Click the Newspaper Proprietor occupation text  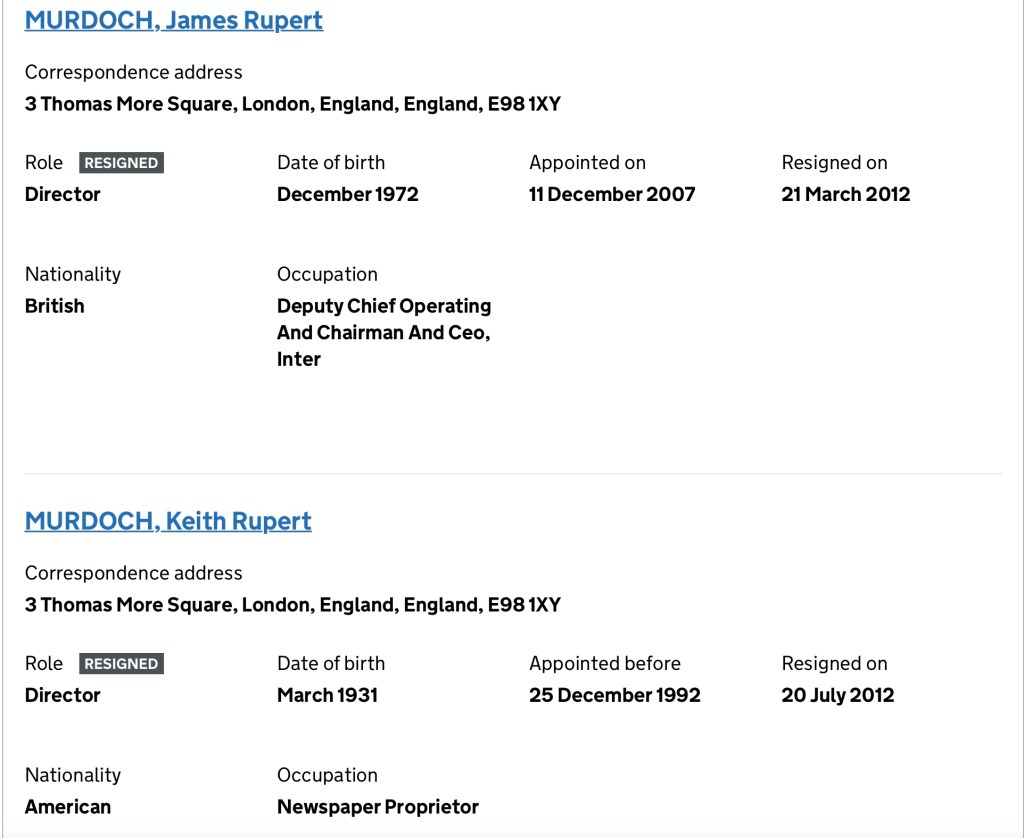click(378, 807)
